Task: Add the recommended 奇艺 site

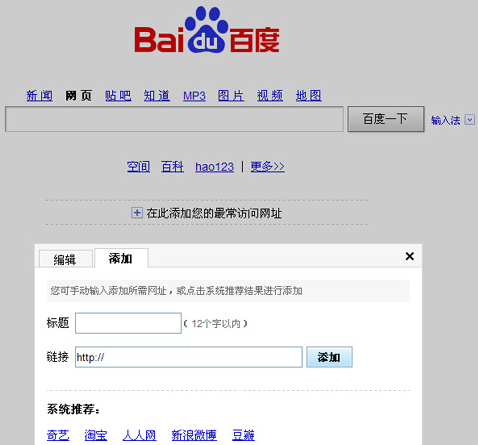Action: 58,435
